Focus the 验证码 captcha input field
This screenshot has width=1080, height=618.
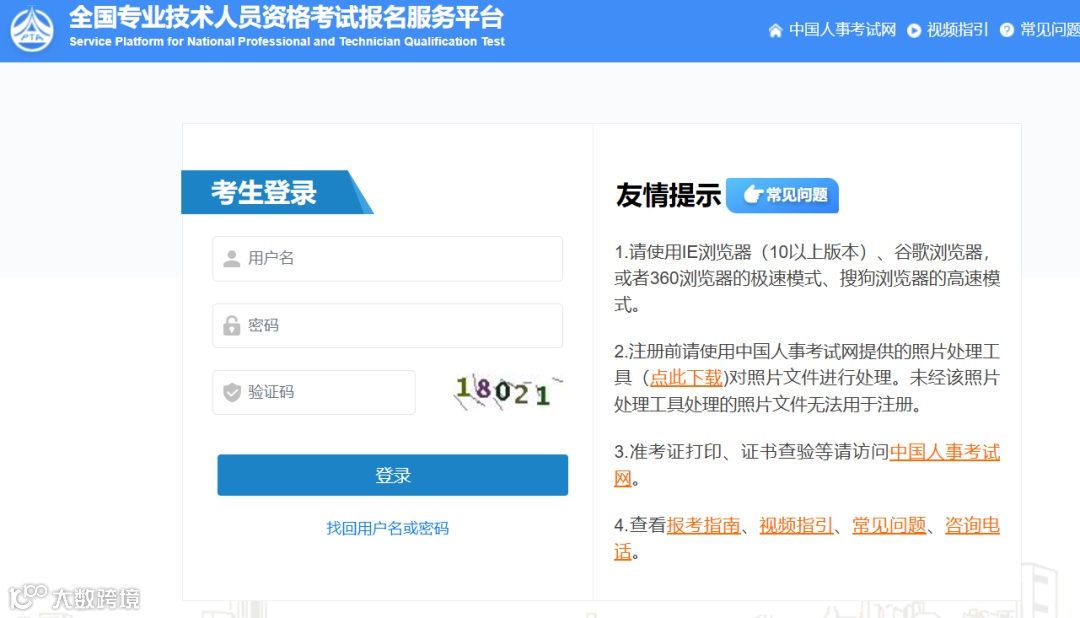(x=314, y=392)
